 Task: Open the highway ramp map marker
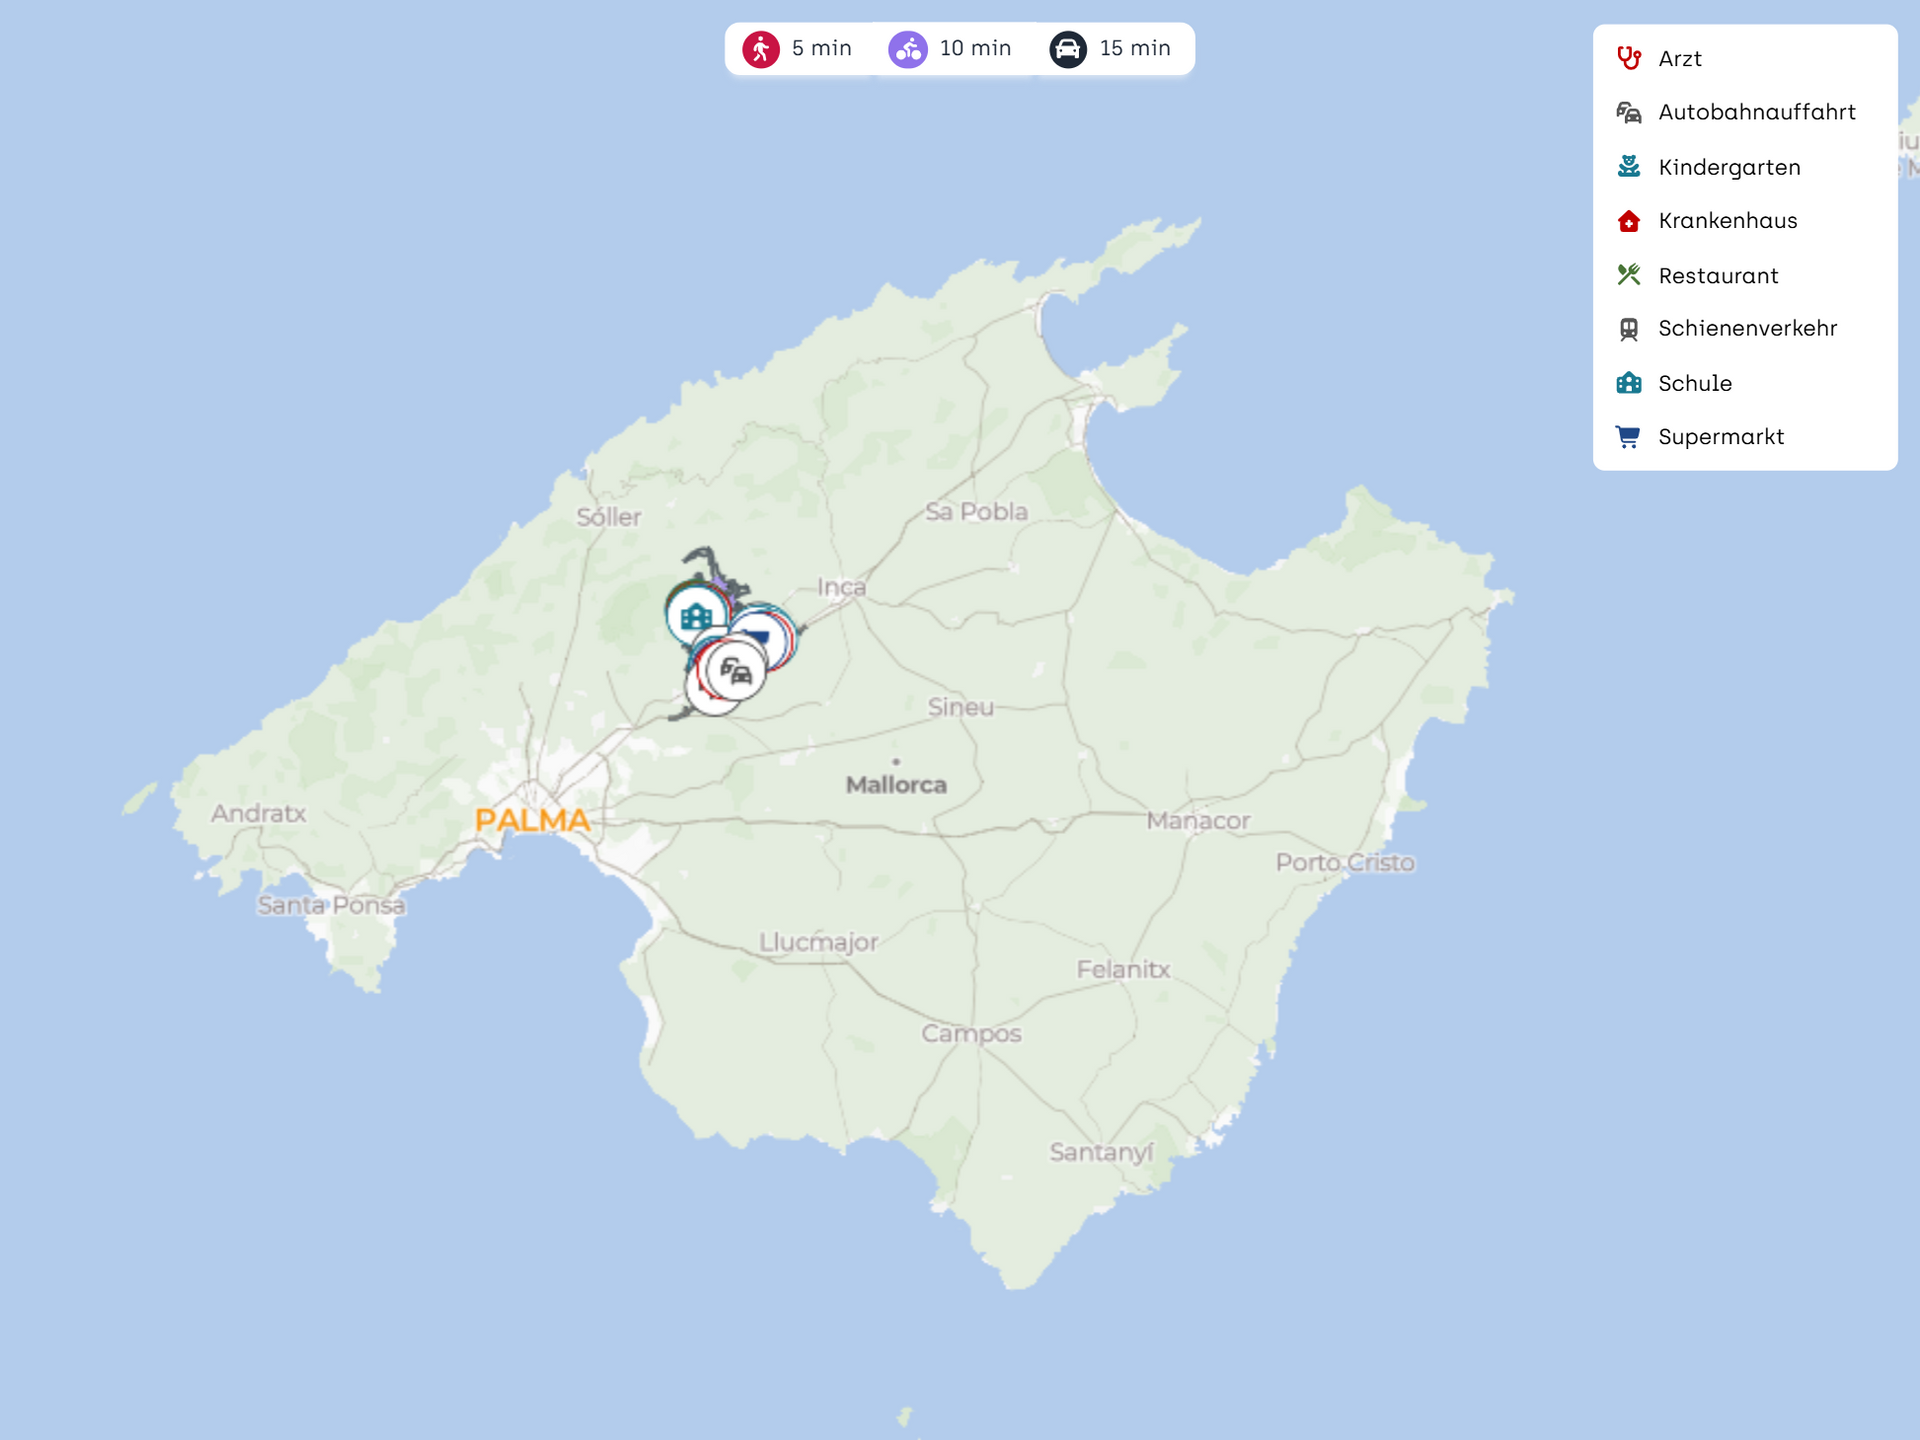tap(737, 671)
